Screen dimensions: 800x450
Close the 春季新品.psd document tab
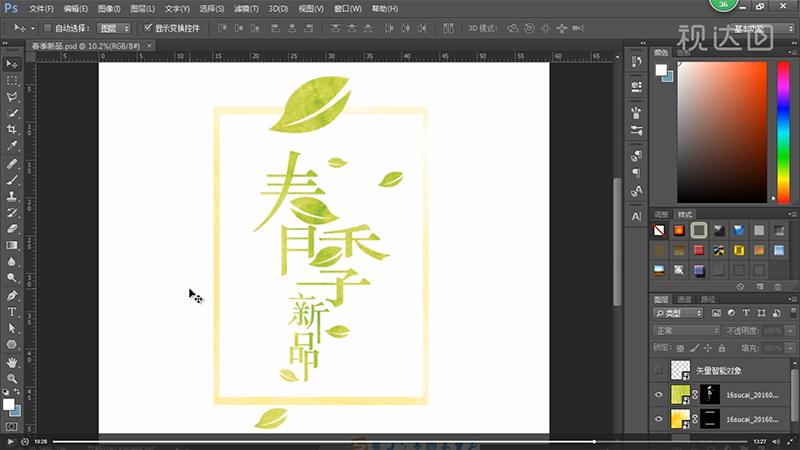(149, 45)
